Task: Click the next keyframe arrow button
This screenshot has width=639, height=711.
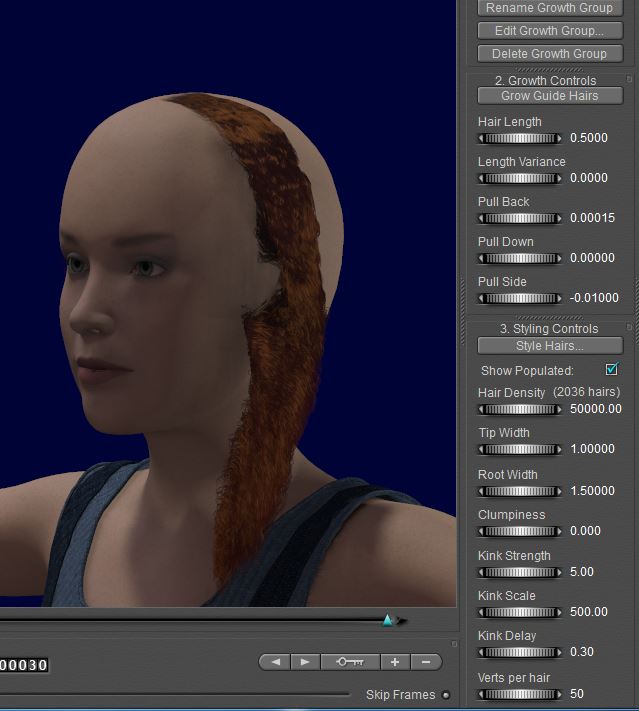Action: coord(305,662)
